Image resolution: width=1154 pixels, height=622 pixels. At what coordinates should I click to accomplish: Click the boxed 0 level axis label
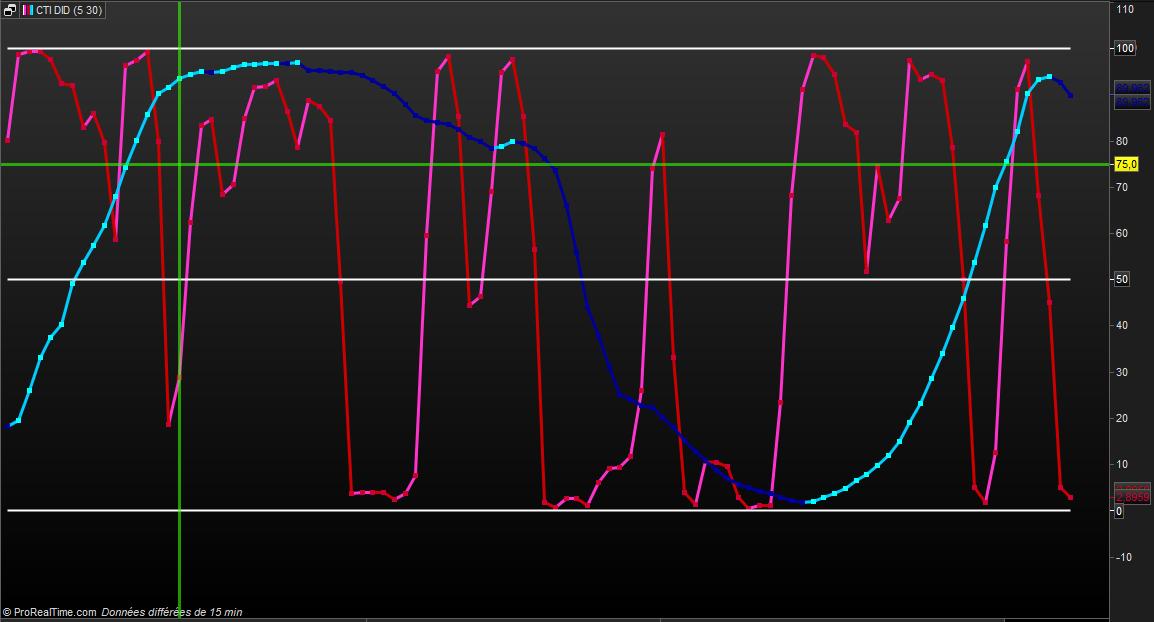pyautogui.click(x=1119, y=511)
